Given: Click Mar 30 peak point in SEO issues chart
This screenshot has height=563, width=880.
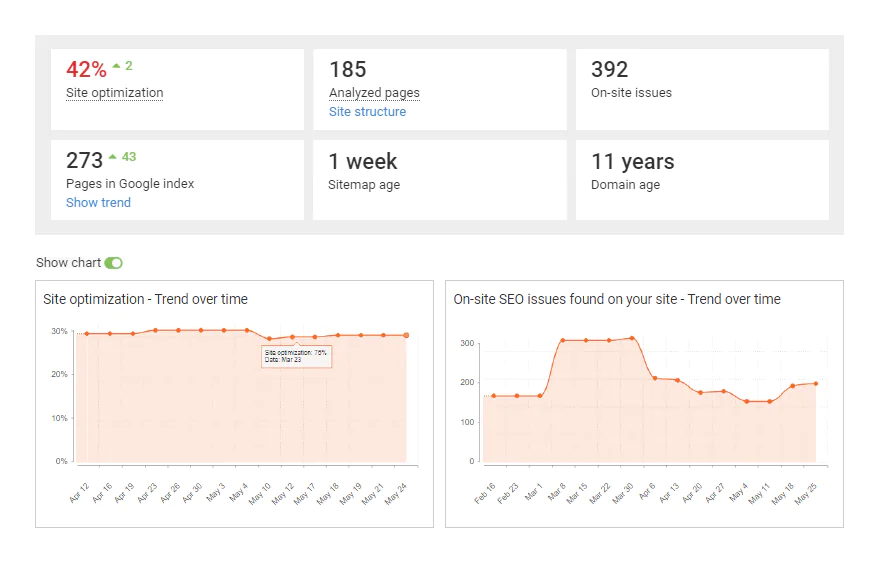Looking at the screenshot, I should (632, 338).
